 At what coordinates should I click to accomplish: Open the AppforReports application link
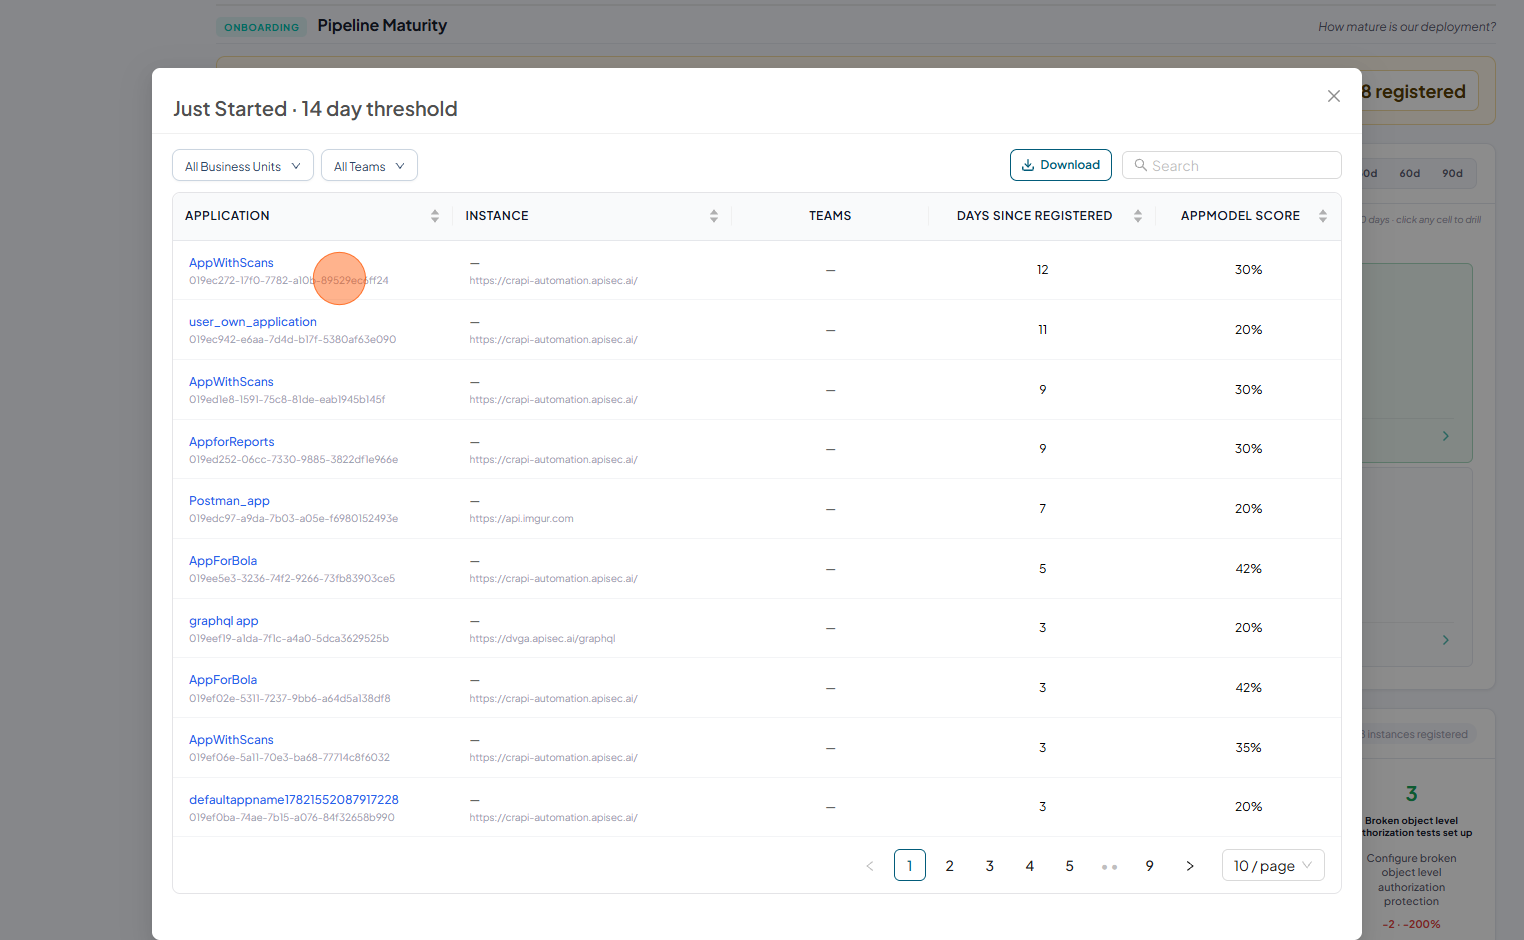pyautogui.click(x=232, y=442)
